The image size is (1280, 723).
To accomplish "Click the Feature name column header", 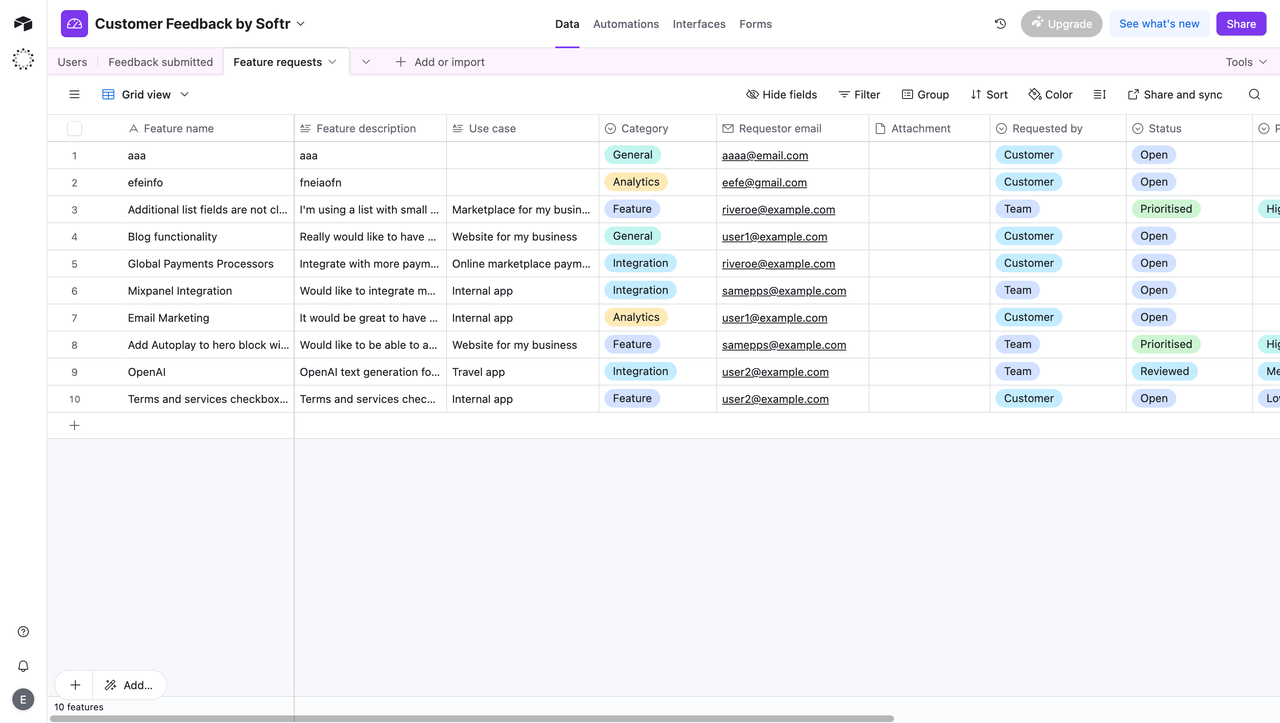I will click(x=208, y=129).
